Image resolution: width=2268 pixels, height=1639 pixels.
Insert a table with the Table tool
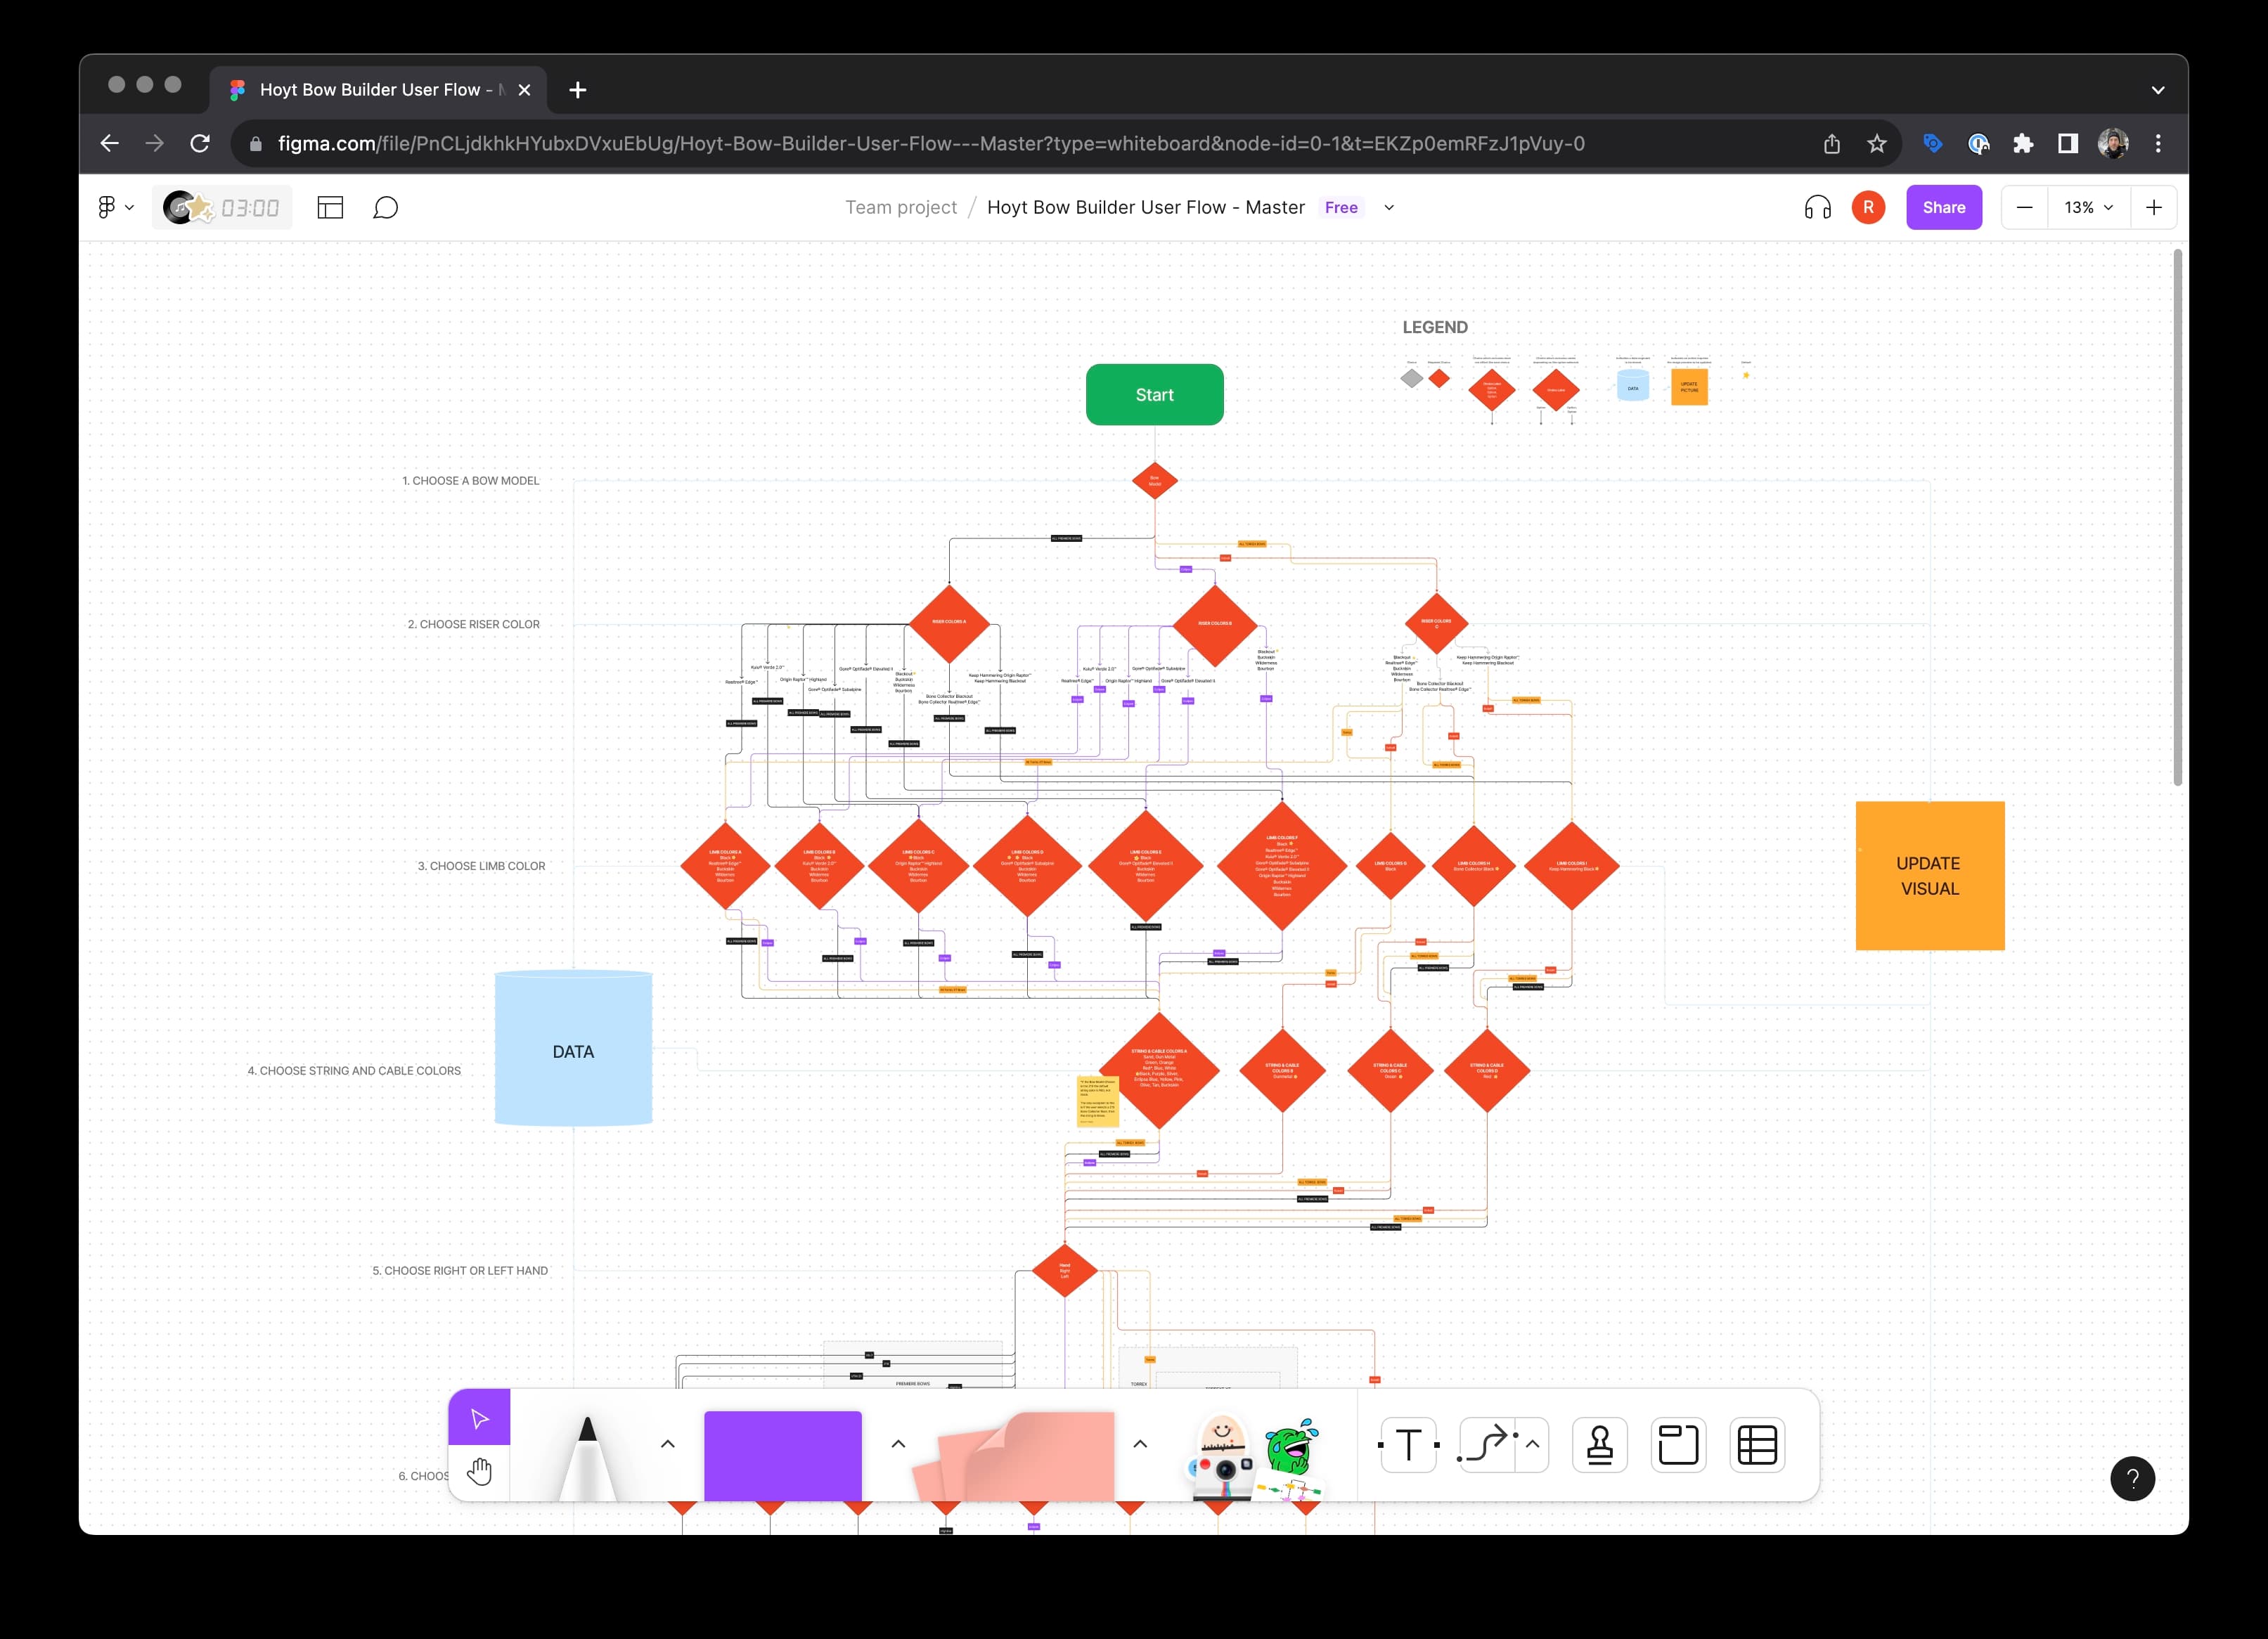pos(1756,1444)
